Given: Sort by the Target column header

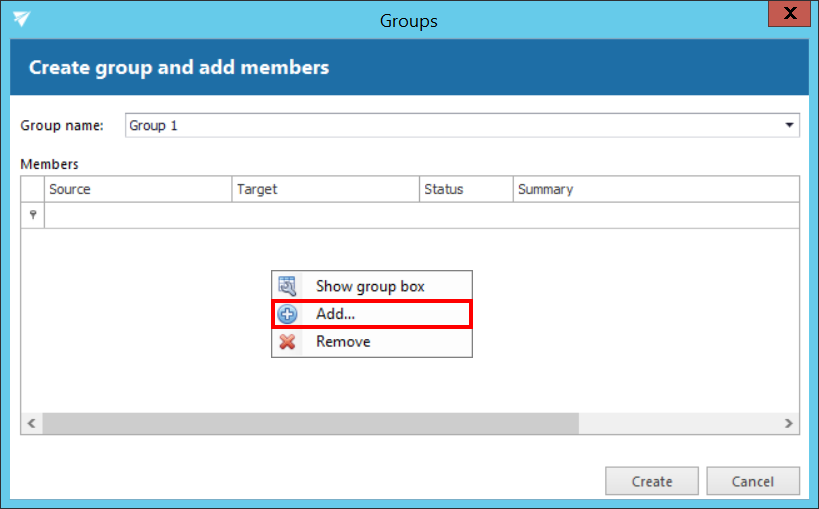Looking at the screenshot, I should [x=325, y=189].
